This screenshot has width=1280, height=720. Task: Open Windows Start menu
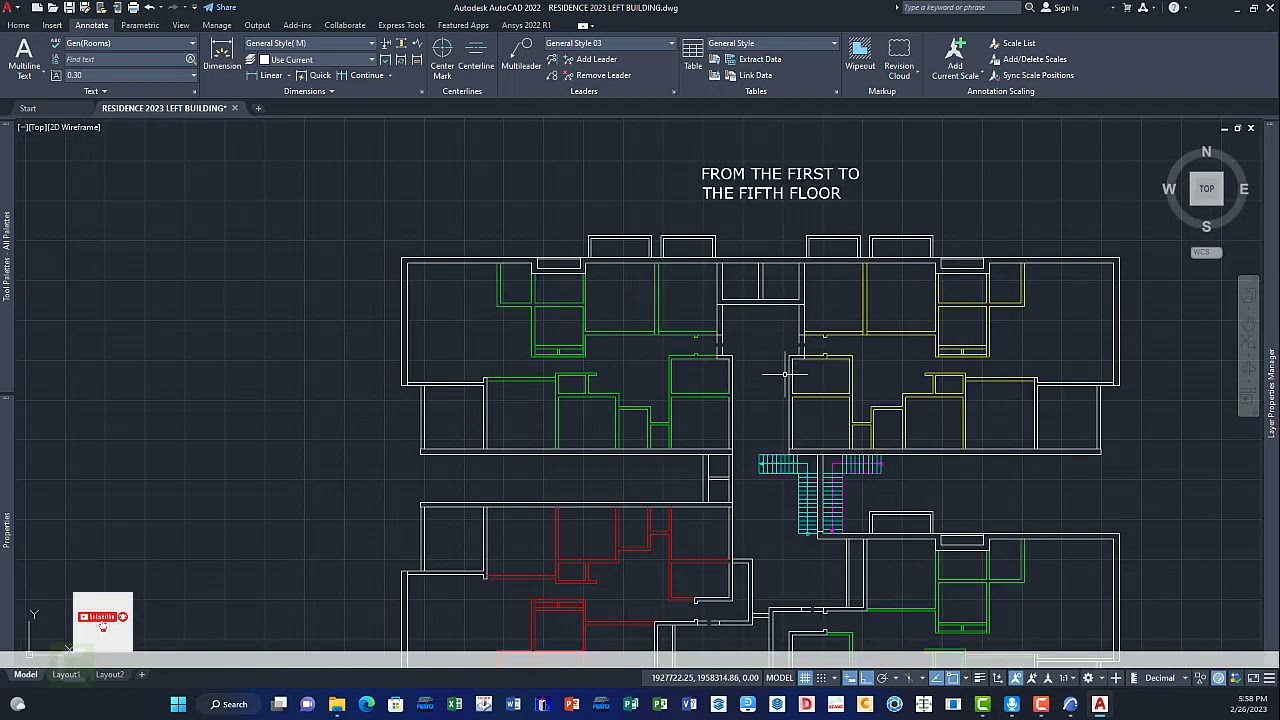[178, 704]
